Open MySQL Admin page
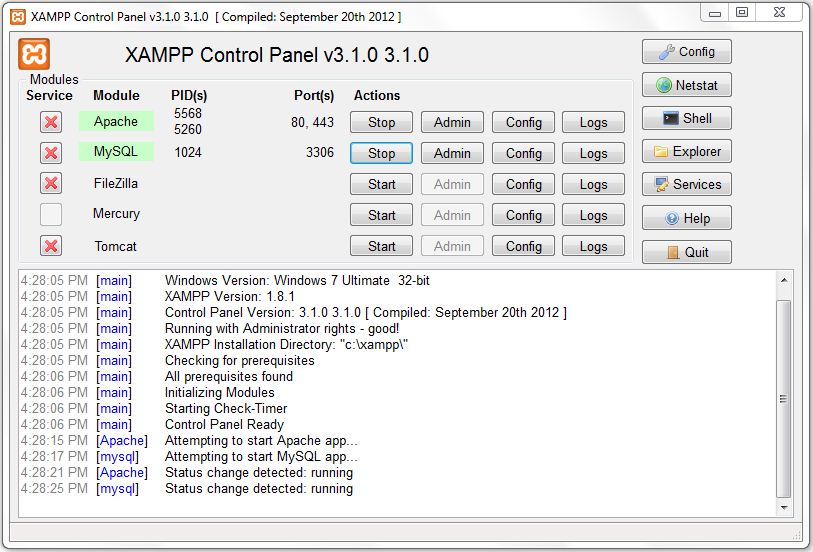 (452, 153)
